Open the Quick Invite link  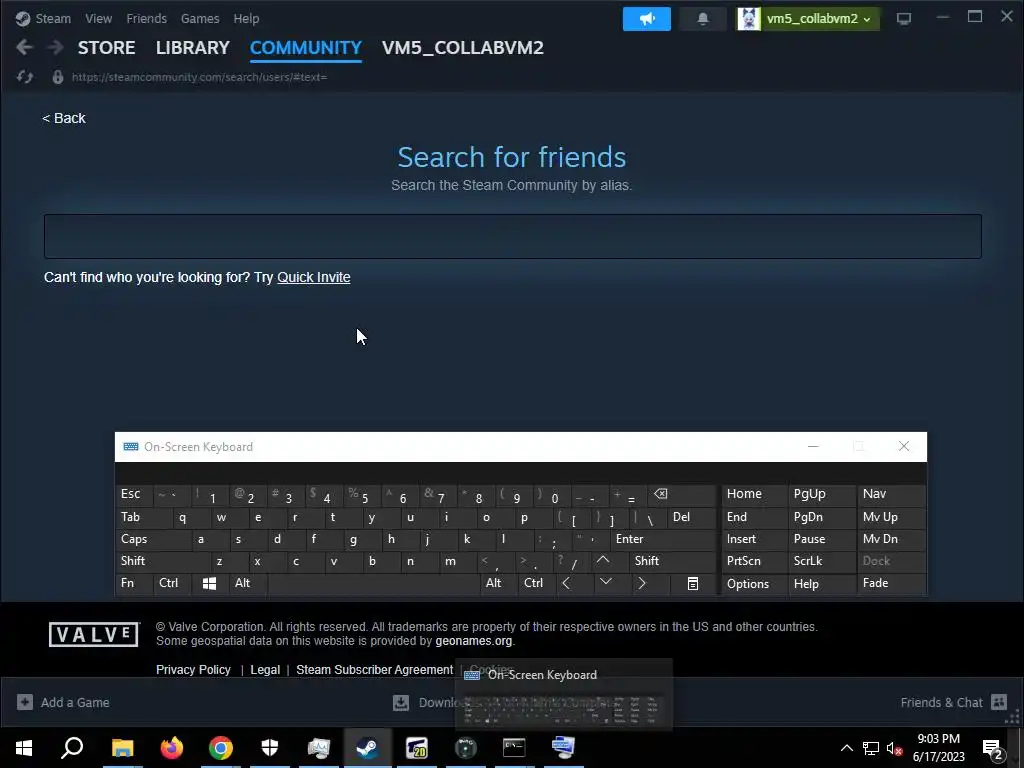[x=313, y=277]
